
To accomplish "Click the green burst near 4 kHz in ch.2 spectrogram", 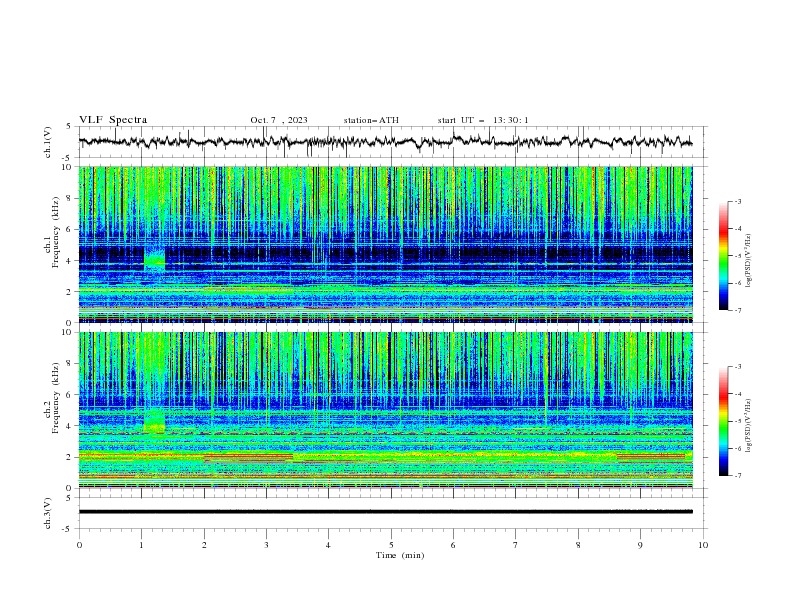I will 155,421.
